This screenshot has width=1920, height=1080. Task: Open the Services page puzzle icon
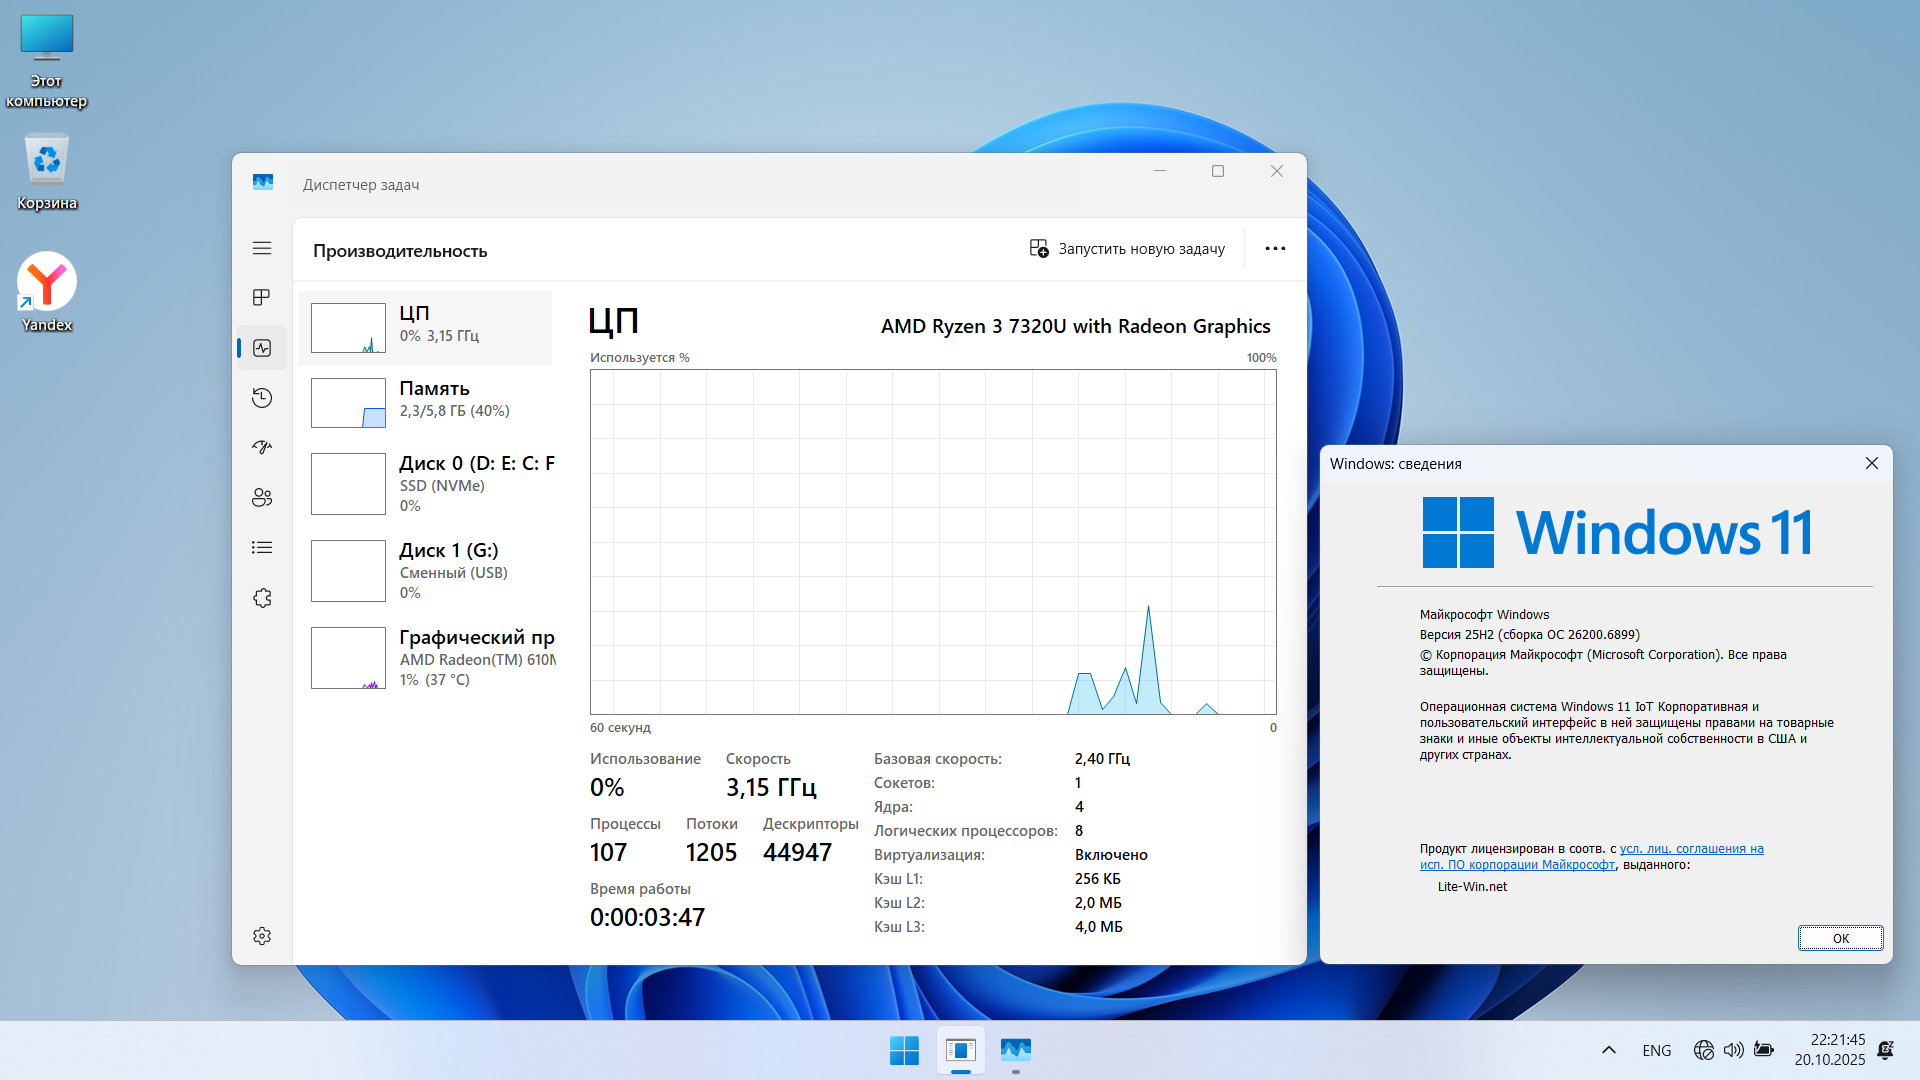262,598
